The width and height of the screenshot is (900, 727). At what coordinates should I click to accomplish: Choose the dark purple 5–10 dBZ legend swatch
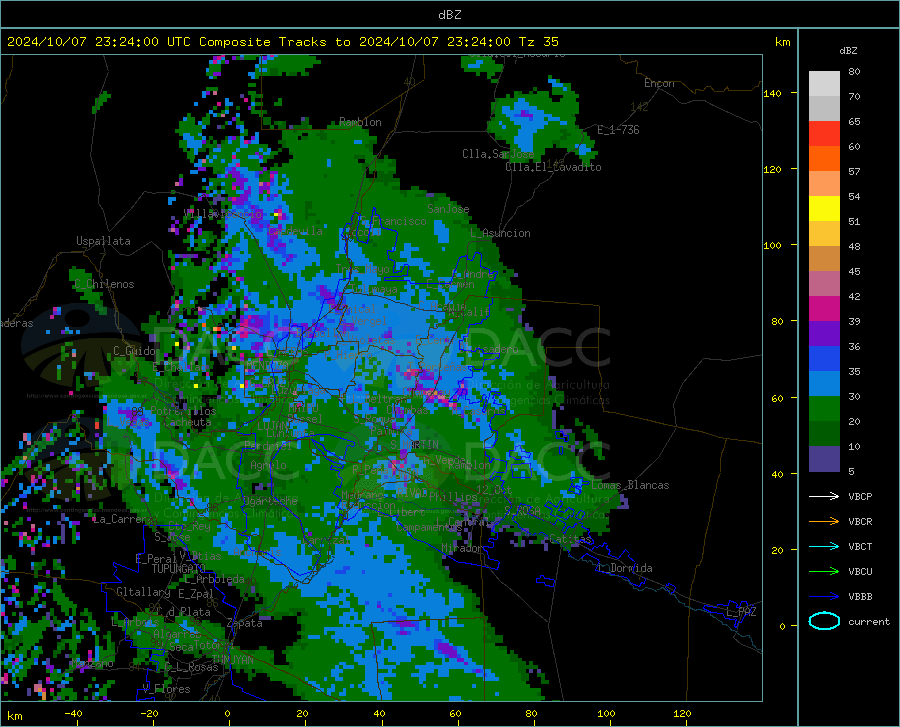[824, 459]
